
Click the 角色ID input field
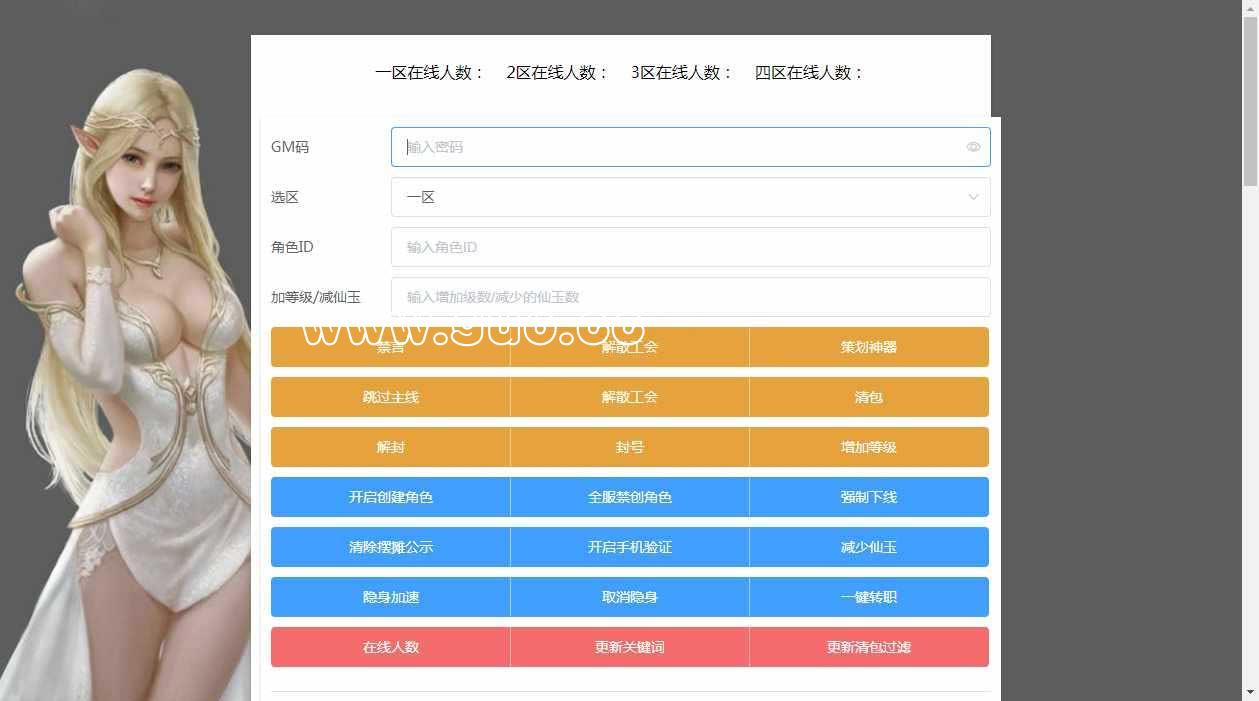pos(690,247)
